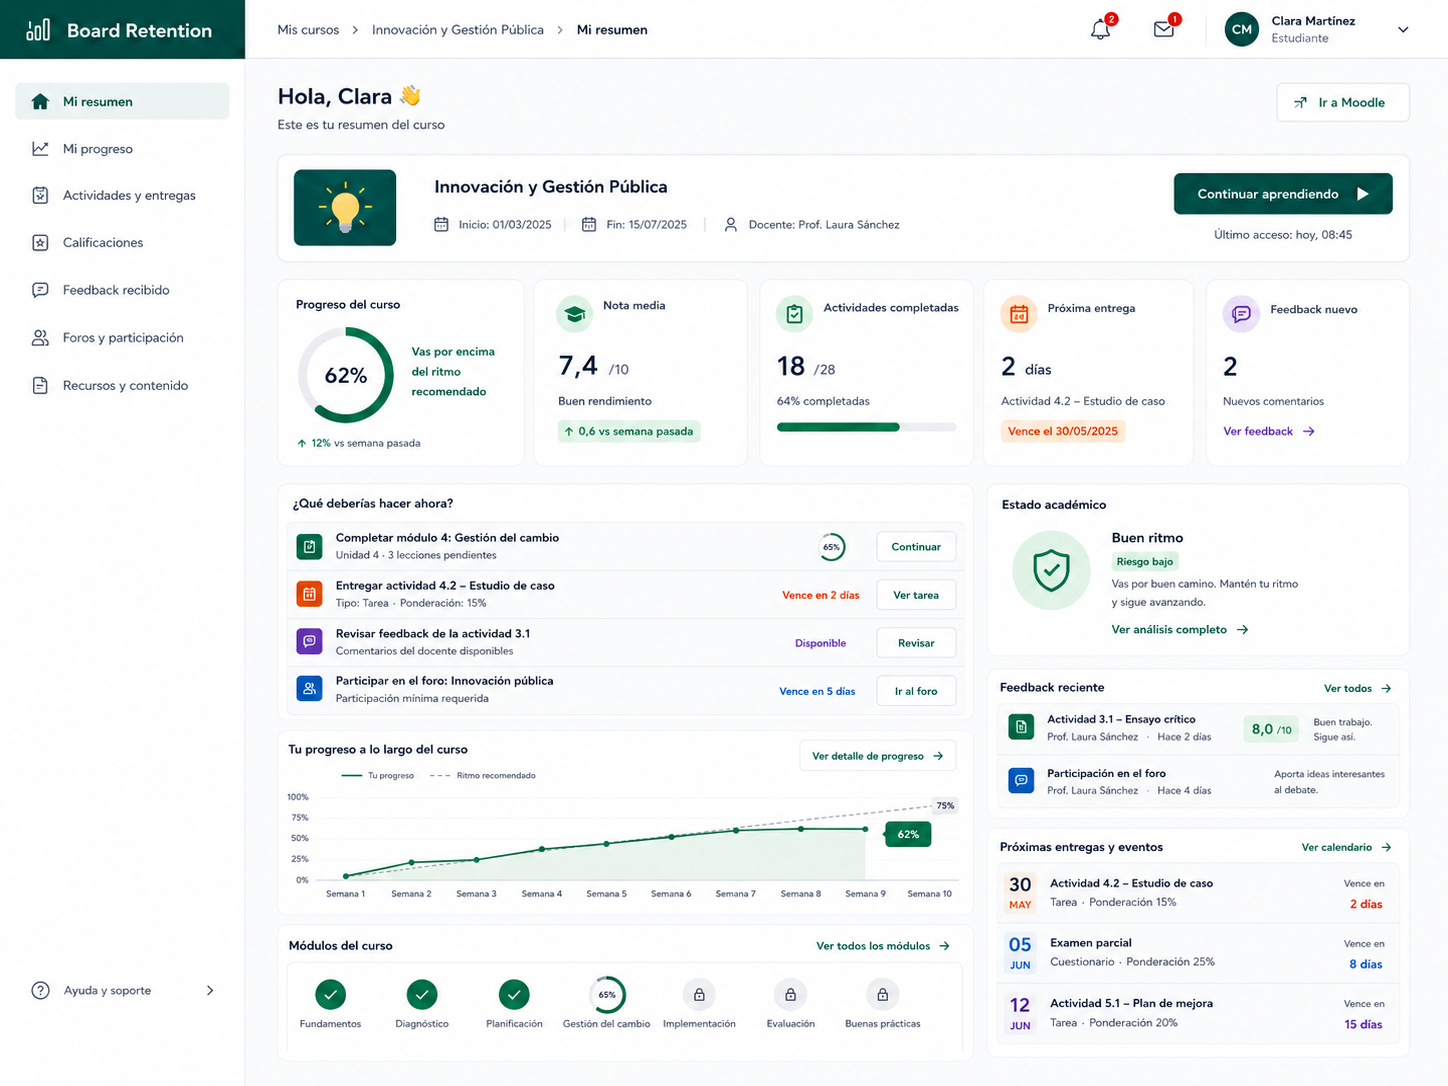Select Mi resumen in the sidebar

[x=122, y=101]
